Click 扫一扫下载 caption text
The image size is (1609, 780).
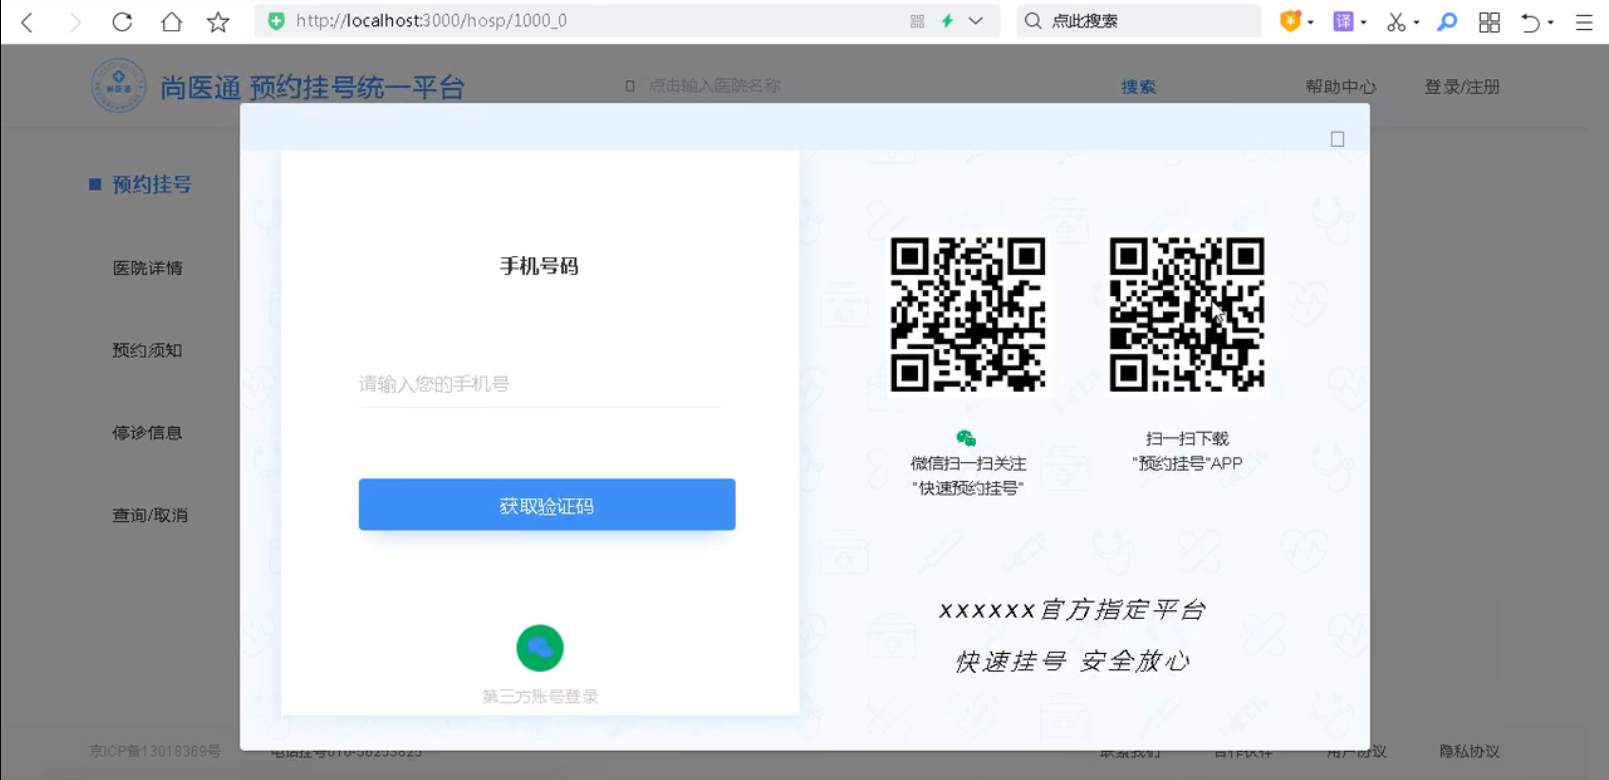1187,438
